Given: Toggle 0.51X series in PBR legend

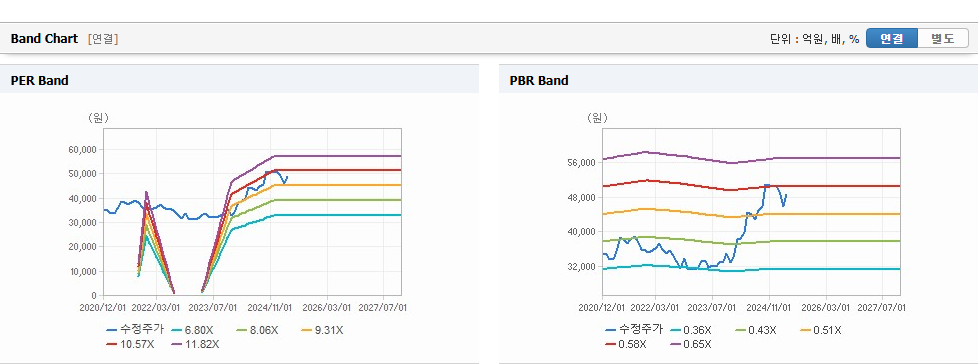Looking at the screenshot, I should coord(820,330).
